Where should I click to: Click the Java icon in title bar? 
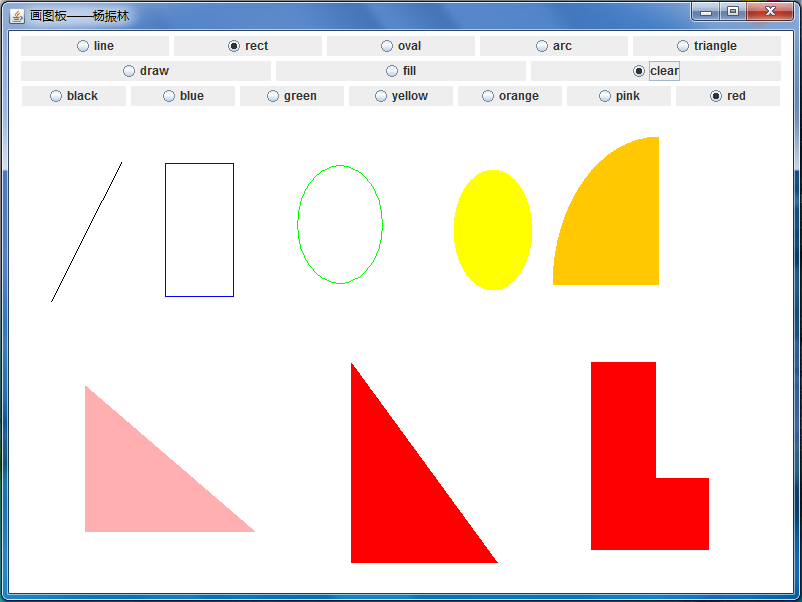(17, 16)
